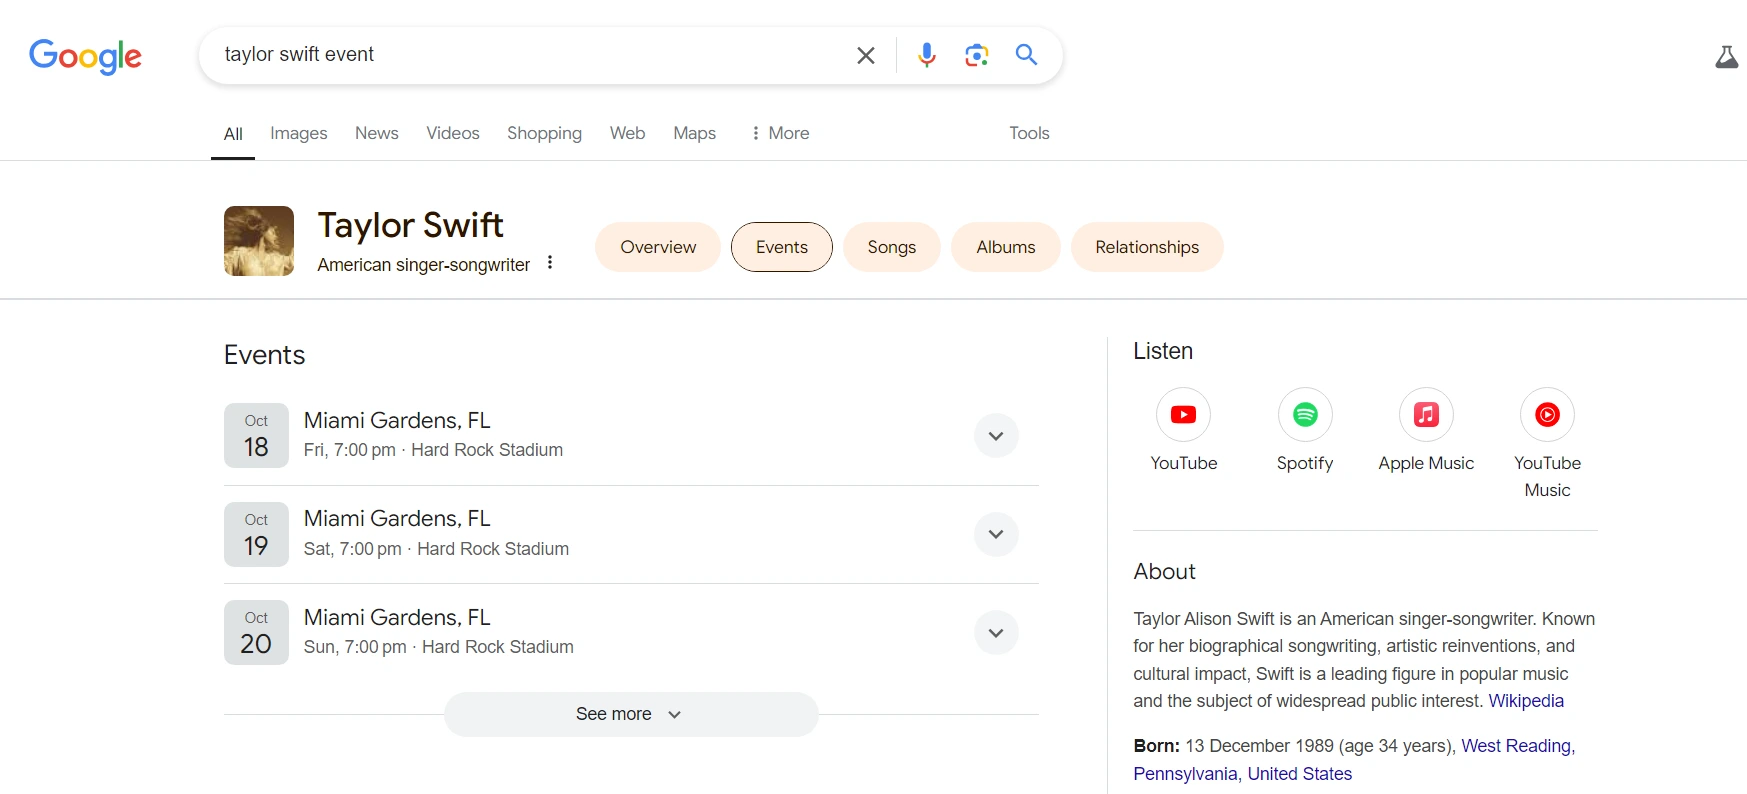Expand the Oct 18 Miami Gardens event
Image resolution: width=1747 pixels, height=794 pixels.
(995, 436)
